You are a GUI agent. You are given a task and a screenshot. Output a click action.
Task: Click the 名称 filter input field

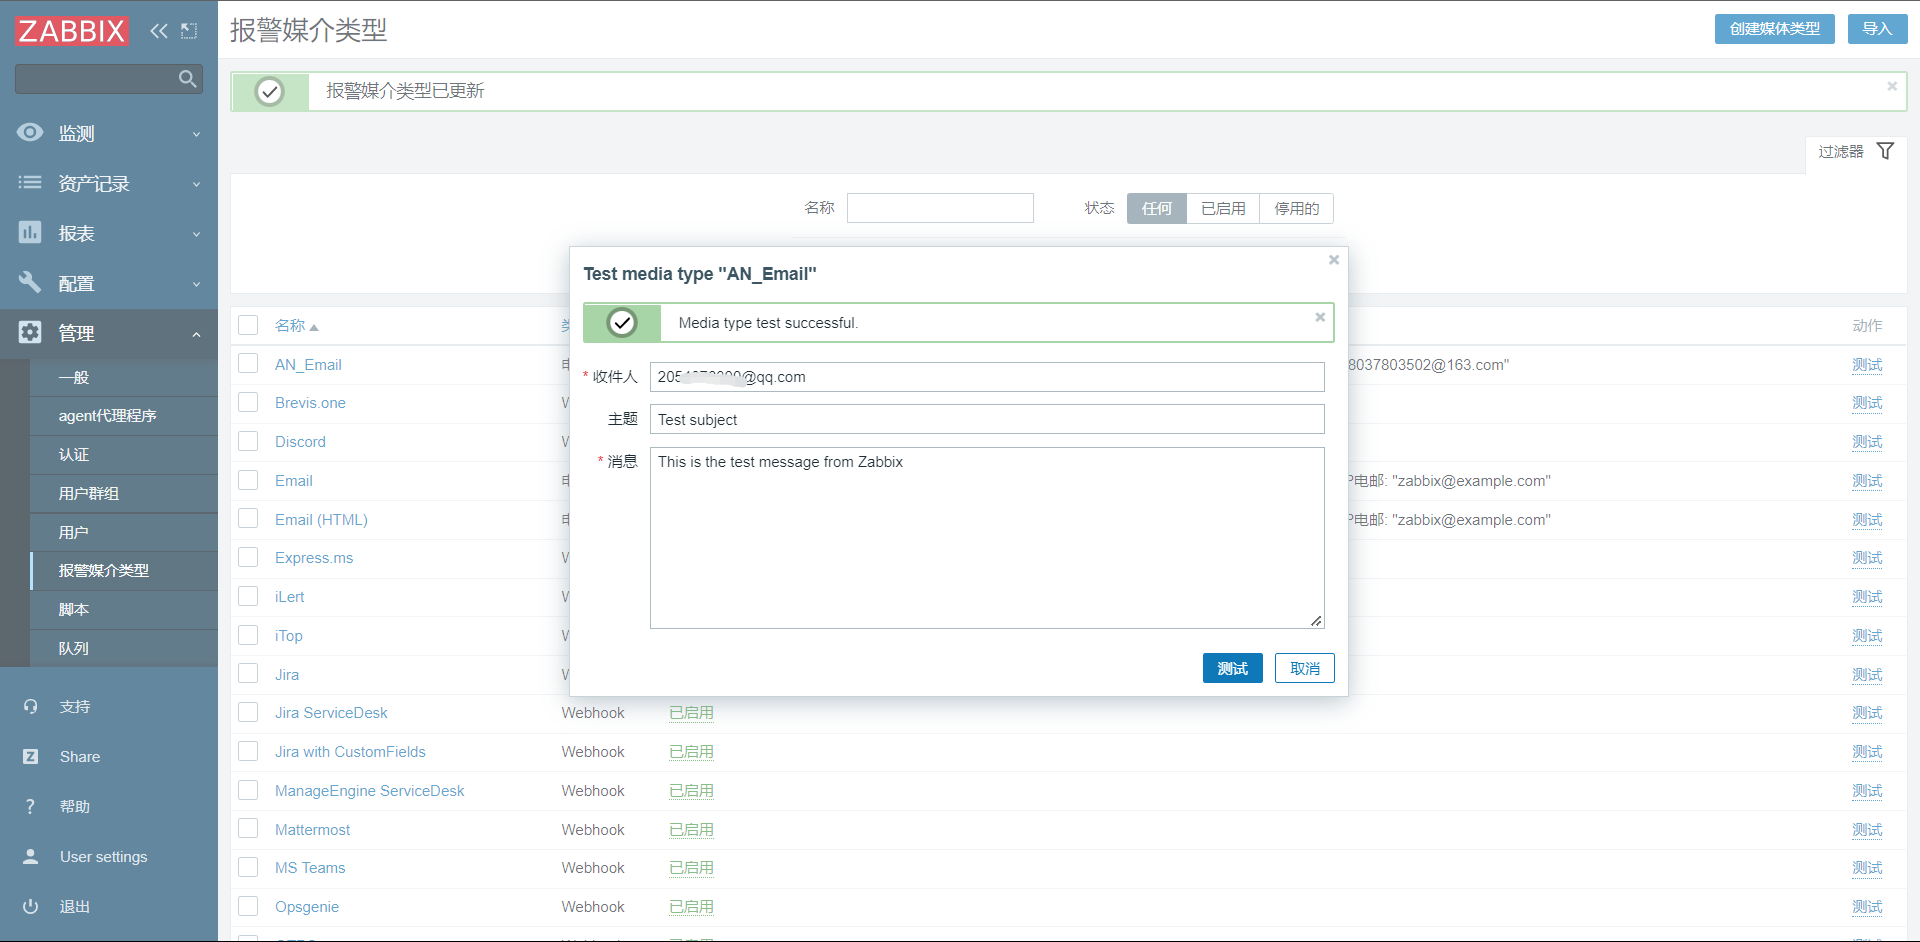pos(940,208)
